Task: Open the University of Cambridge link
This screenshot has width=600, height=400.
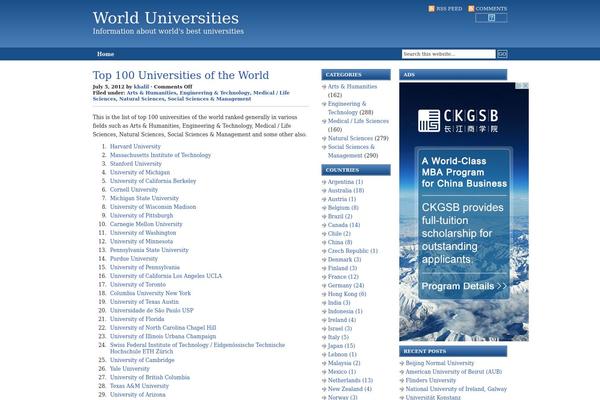Action: point(142,360)
